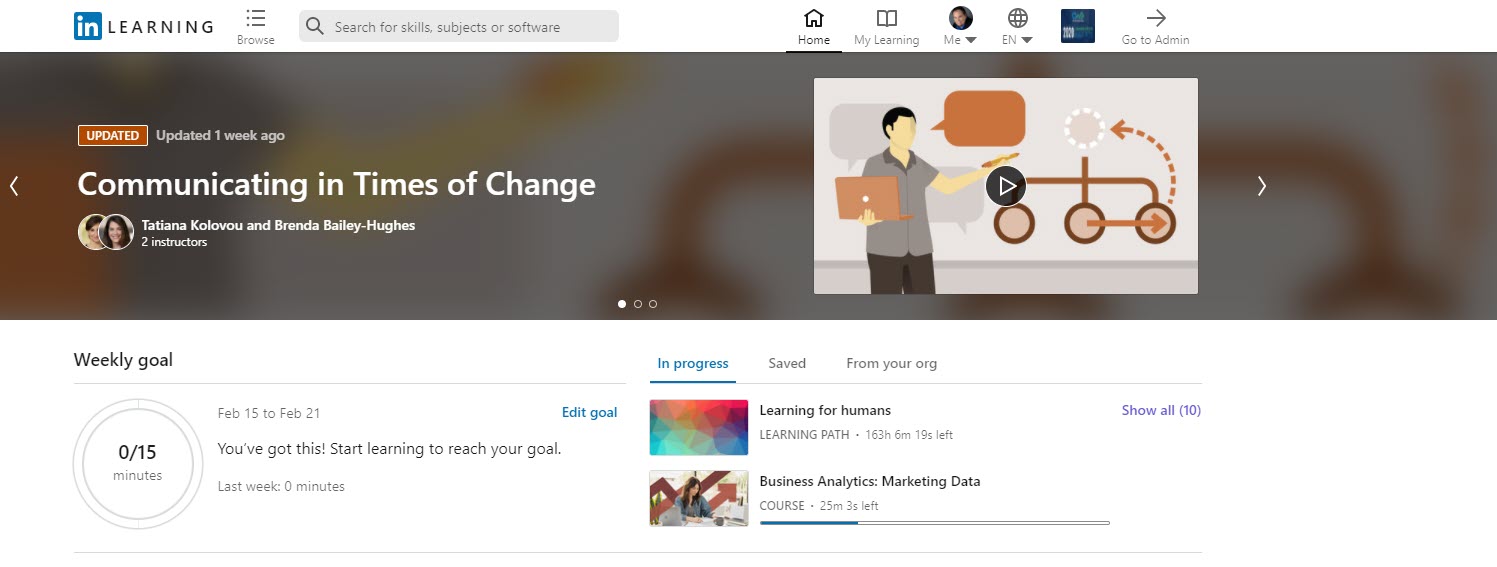Image resolution: width=1497 pixels, height=567 pixels.
Task: Select the second carousel dot indicator
Action: click(x=638, y=304)
